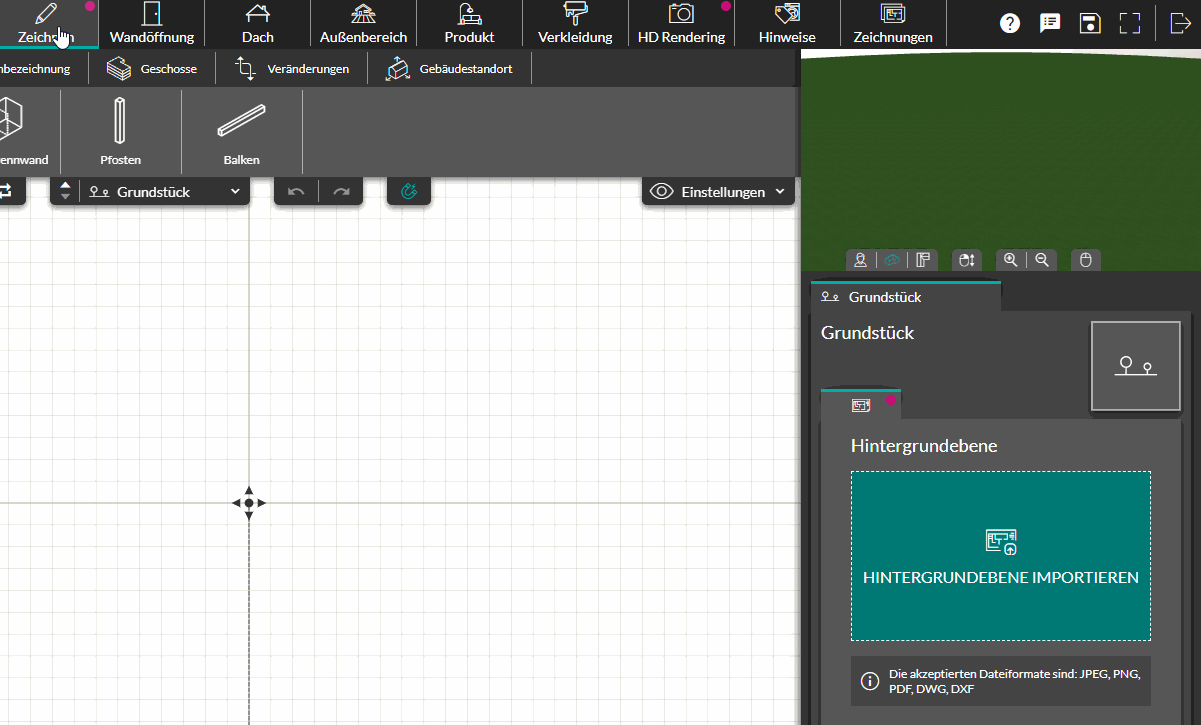This screenshot has width=1201, height=725.
Task: Switch to the Außenbereich tab
Action: coord(363,24)
